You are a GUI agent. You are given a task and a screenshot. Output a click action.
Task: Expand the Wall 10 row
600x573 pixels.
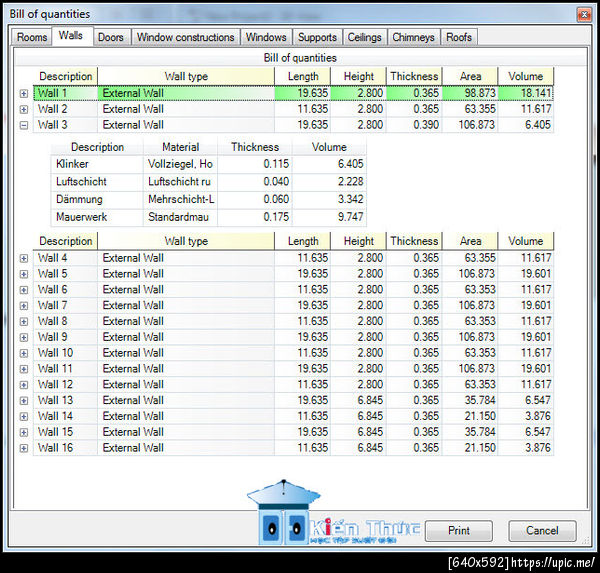(24, 353)
